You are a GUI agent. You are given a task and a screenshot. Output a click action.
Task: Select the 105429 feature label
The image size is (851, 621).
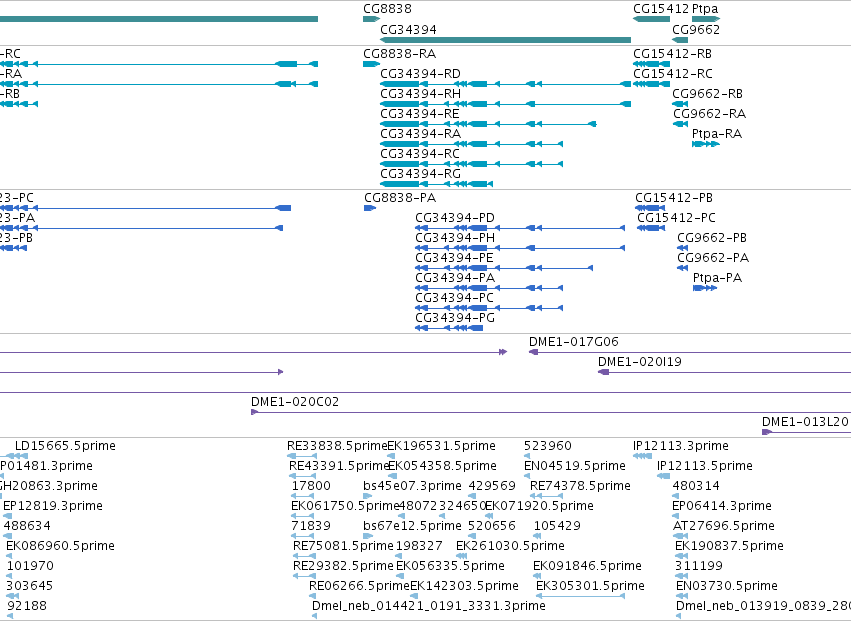coord(557,526)
